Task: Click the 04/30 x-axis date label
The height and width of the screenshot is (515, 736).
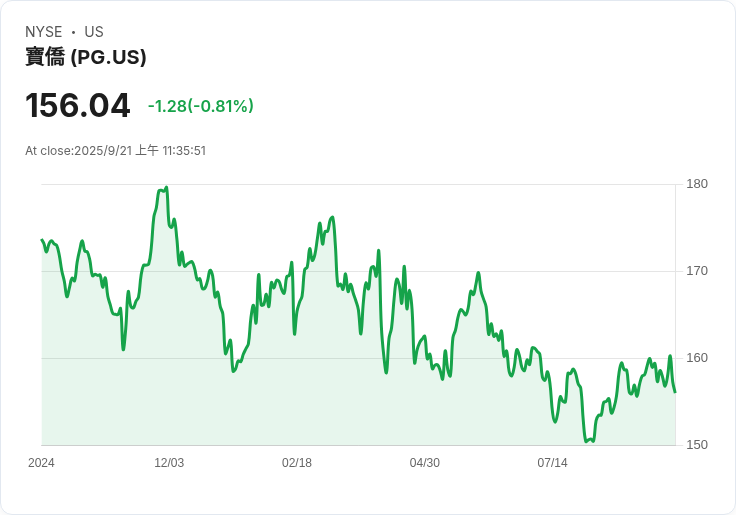Action: pyautogui.click(x=424, y=463)
